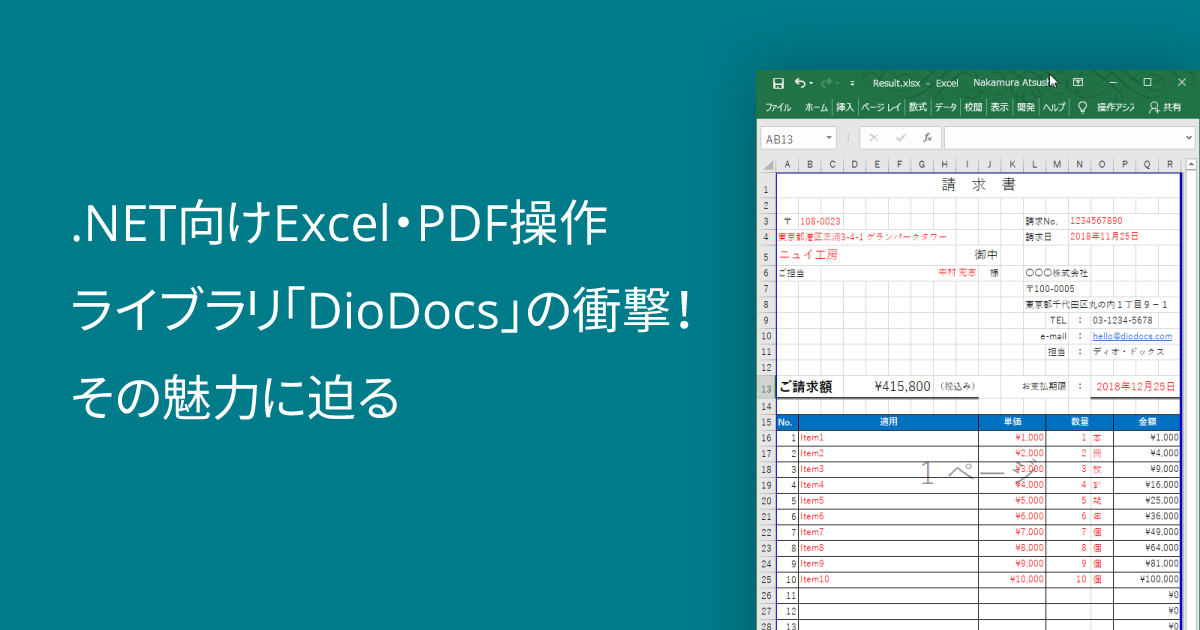Click the formula bar cancel X icon
1200x630 pixels.
coord(873,138)
